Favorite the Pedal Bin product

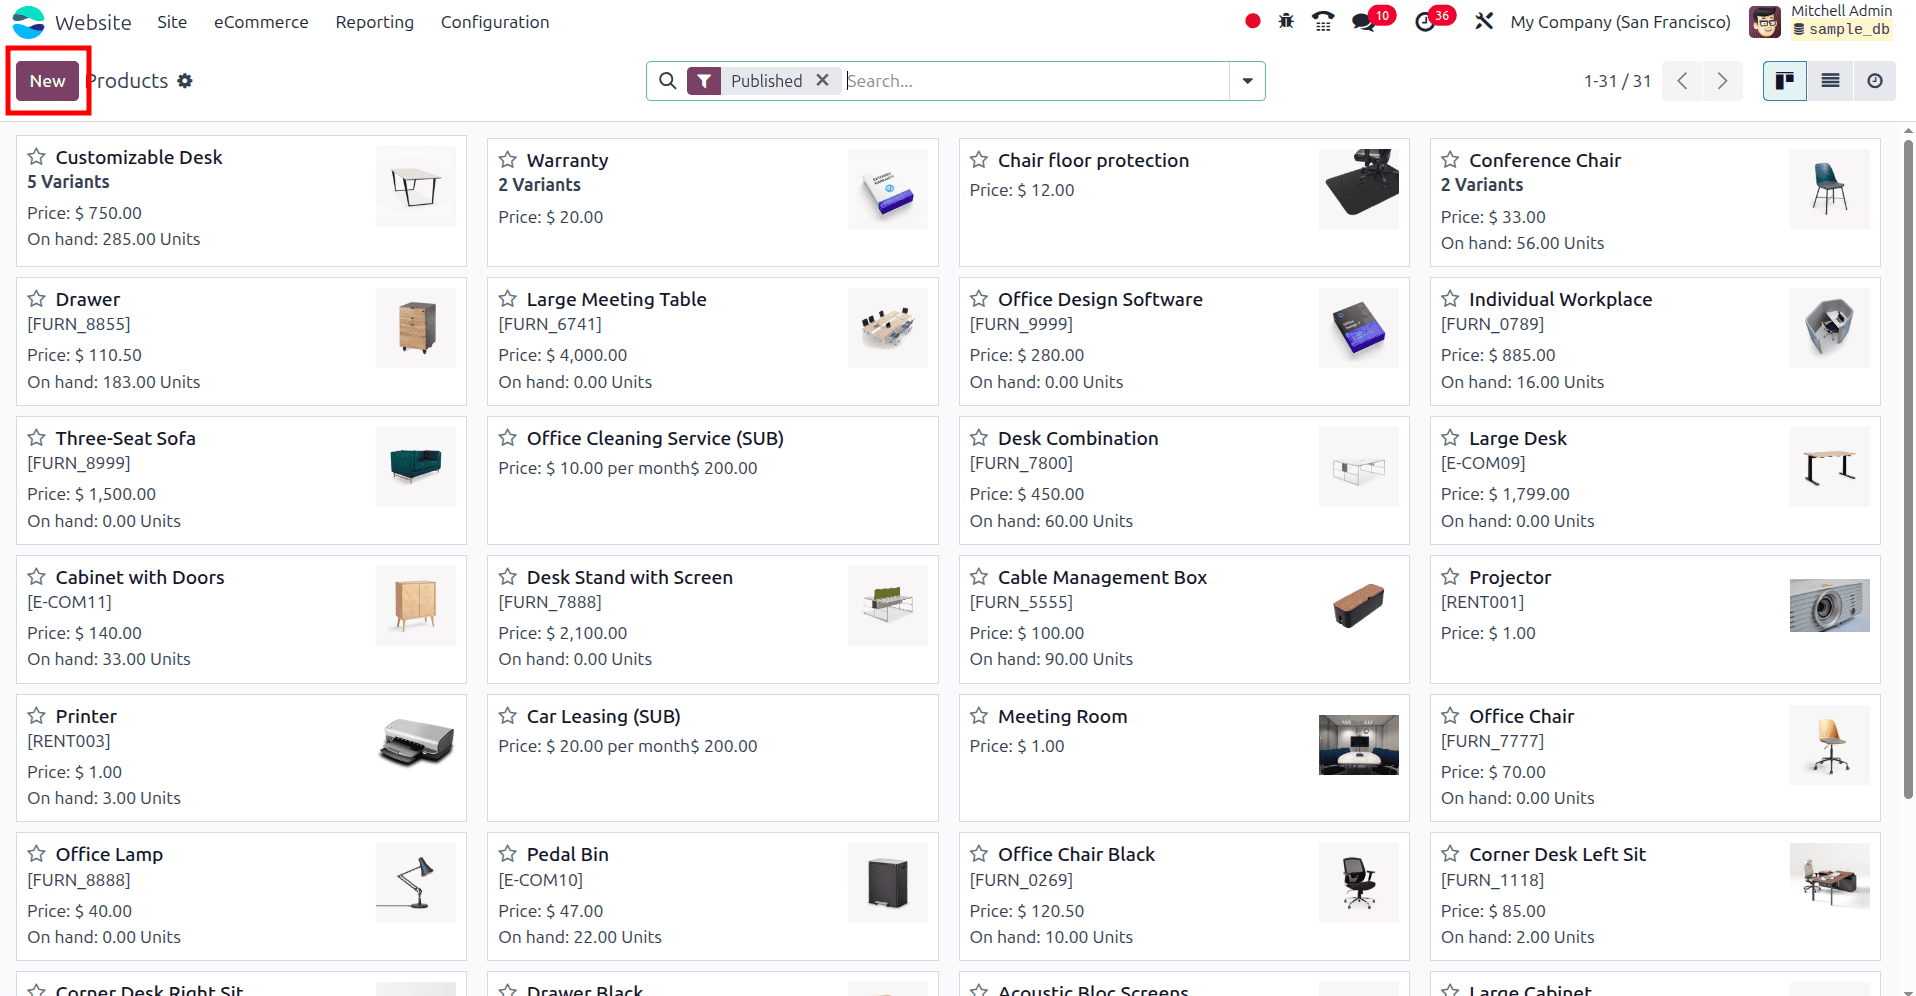click(x=508, y=854)
